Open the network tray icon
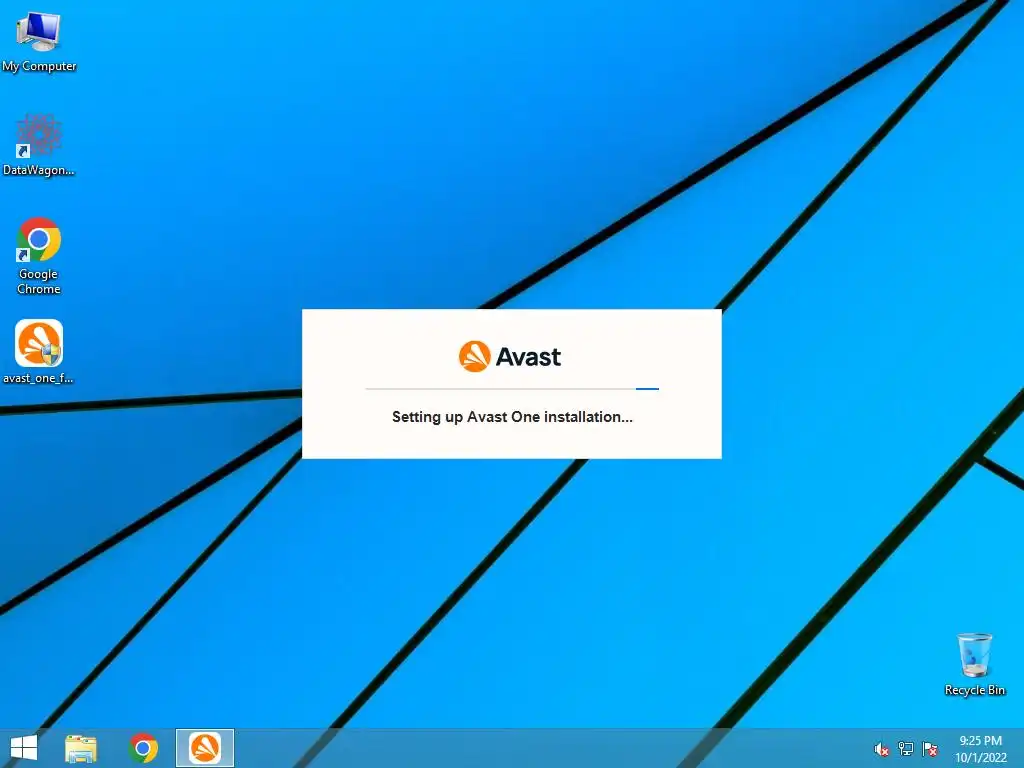1024x768 pixels. point(906,748)
